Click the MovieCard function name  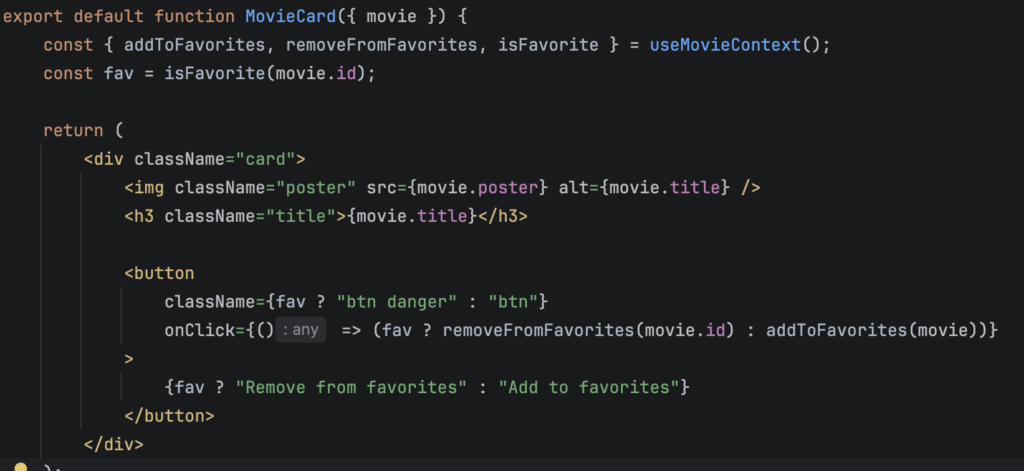[x=285, y=16]
